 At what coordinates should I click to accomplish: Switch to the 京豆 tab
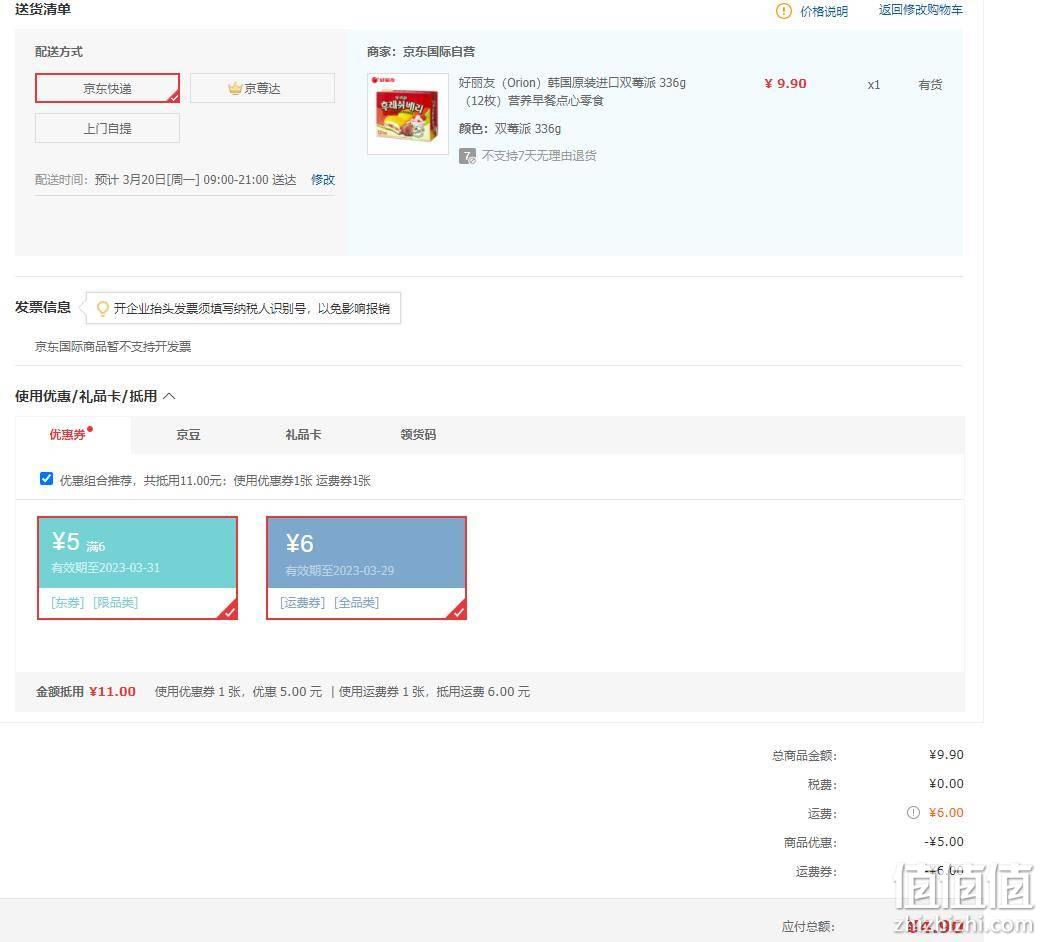(188, 434)
